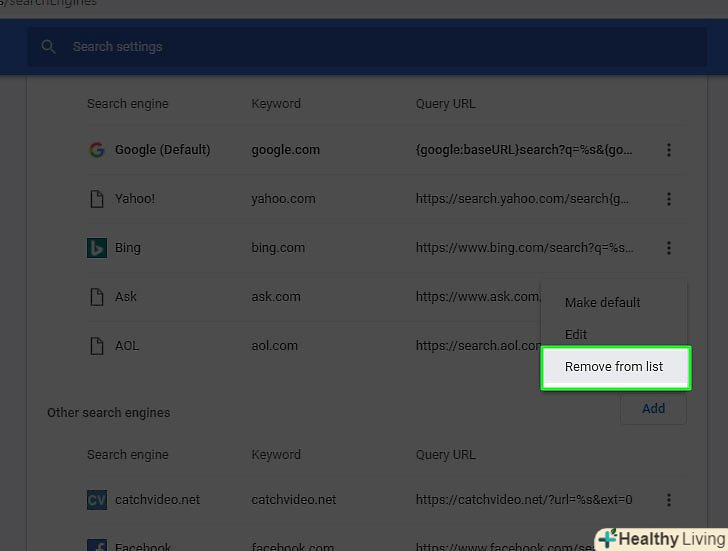Click the Google logo icon
The image size is (728, 551).
pos(97,150)
